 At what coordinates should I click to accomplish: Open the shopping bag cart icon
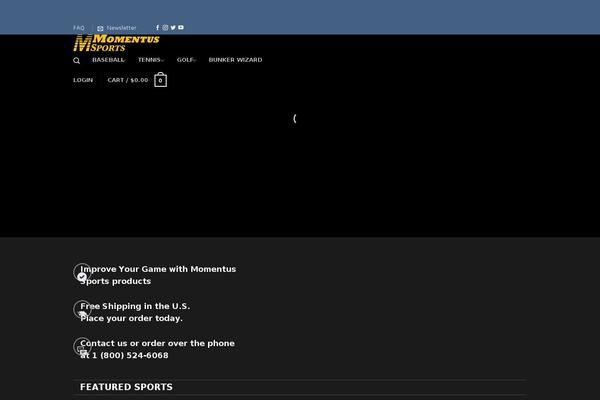(x=160, y=80)
